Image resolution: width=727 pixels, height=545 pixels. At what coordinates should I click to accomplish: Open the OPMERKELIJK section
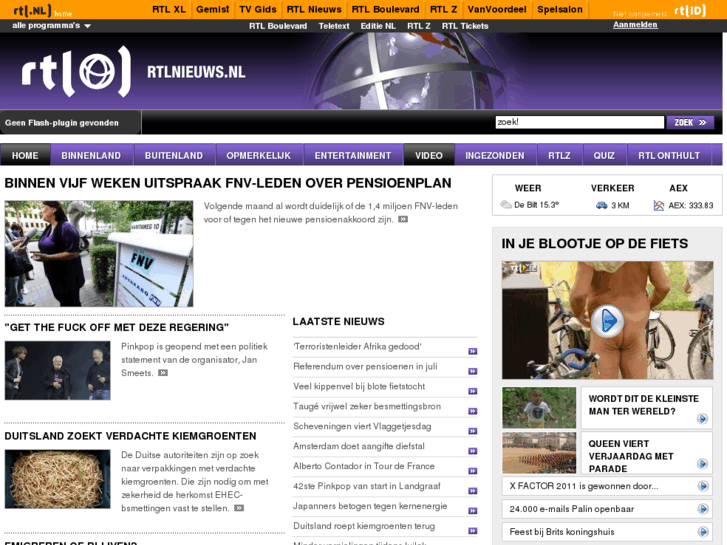(259, 155)
